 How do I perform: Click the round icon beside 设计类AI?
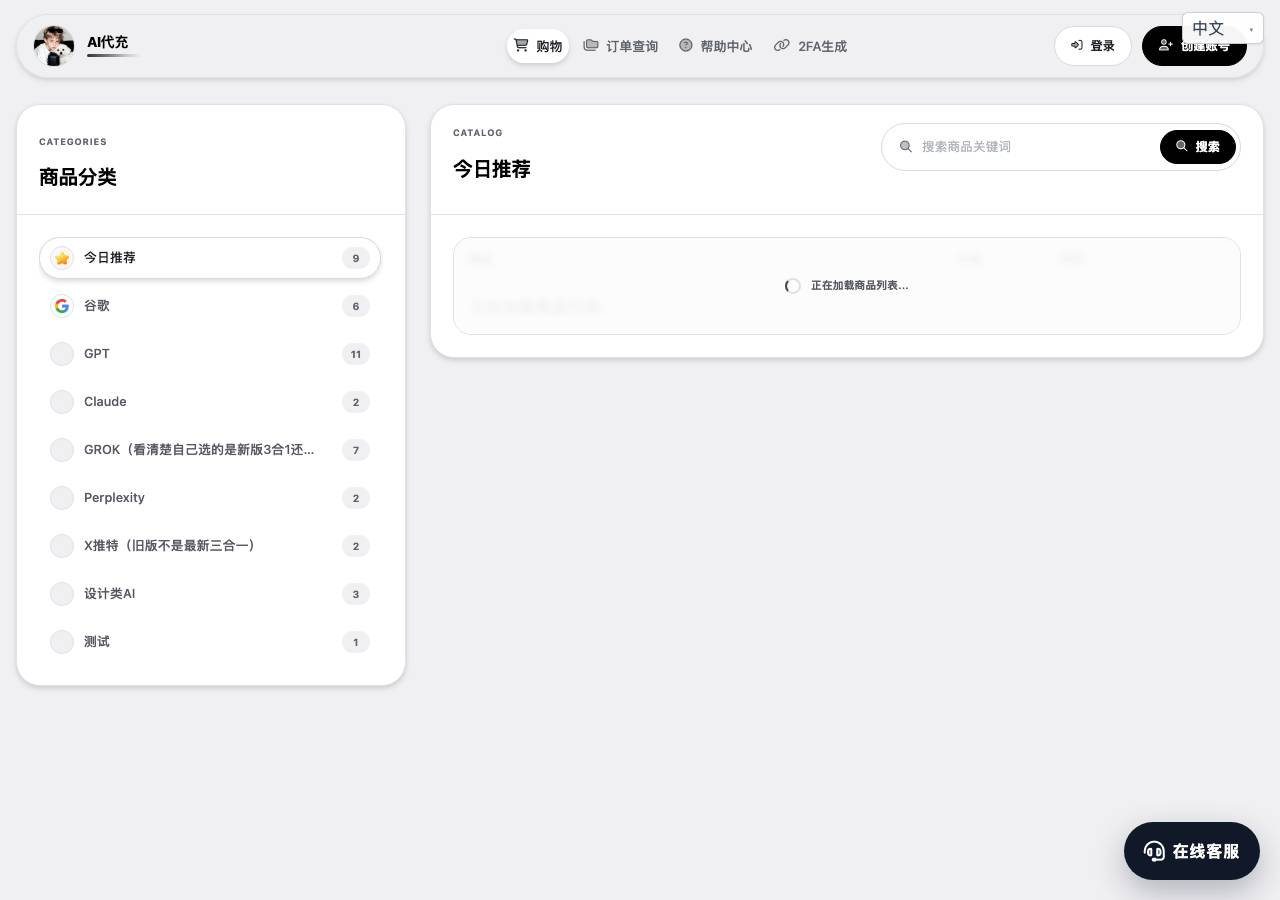pyautogui.click(x=62, y=594)
